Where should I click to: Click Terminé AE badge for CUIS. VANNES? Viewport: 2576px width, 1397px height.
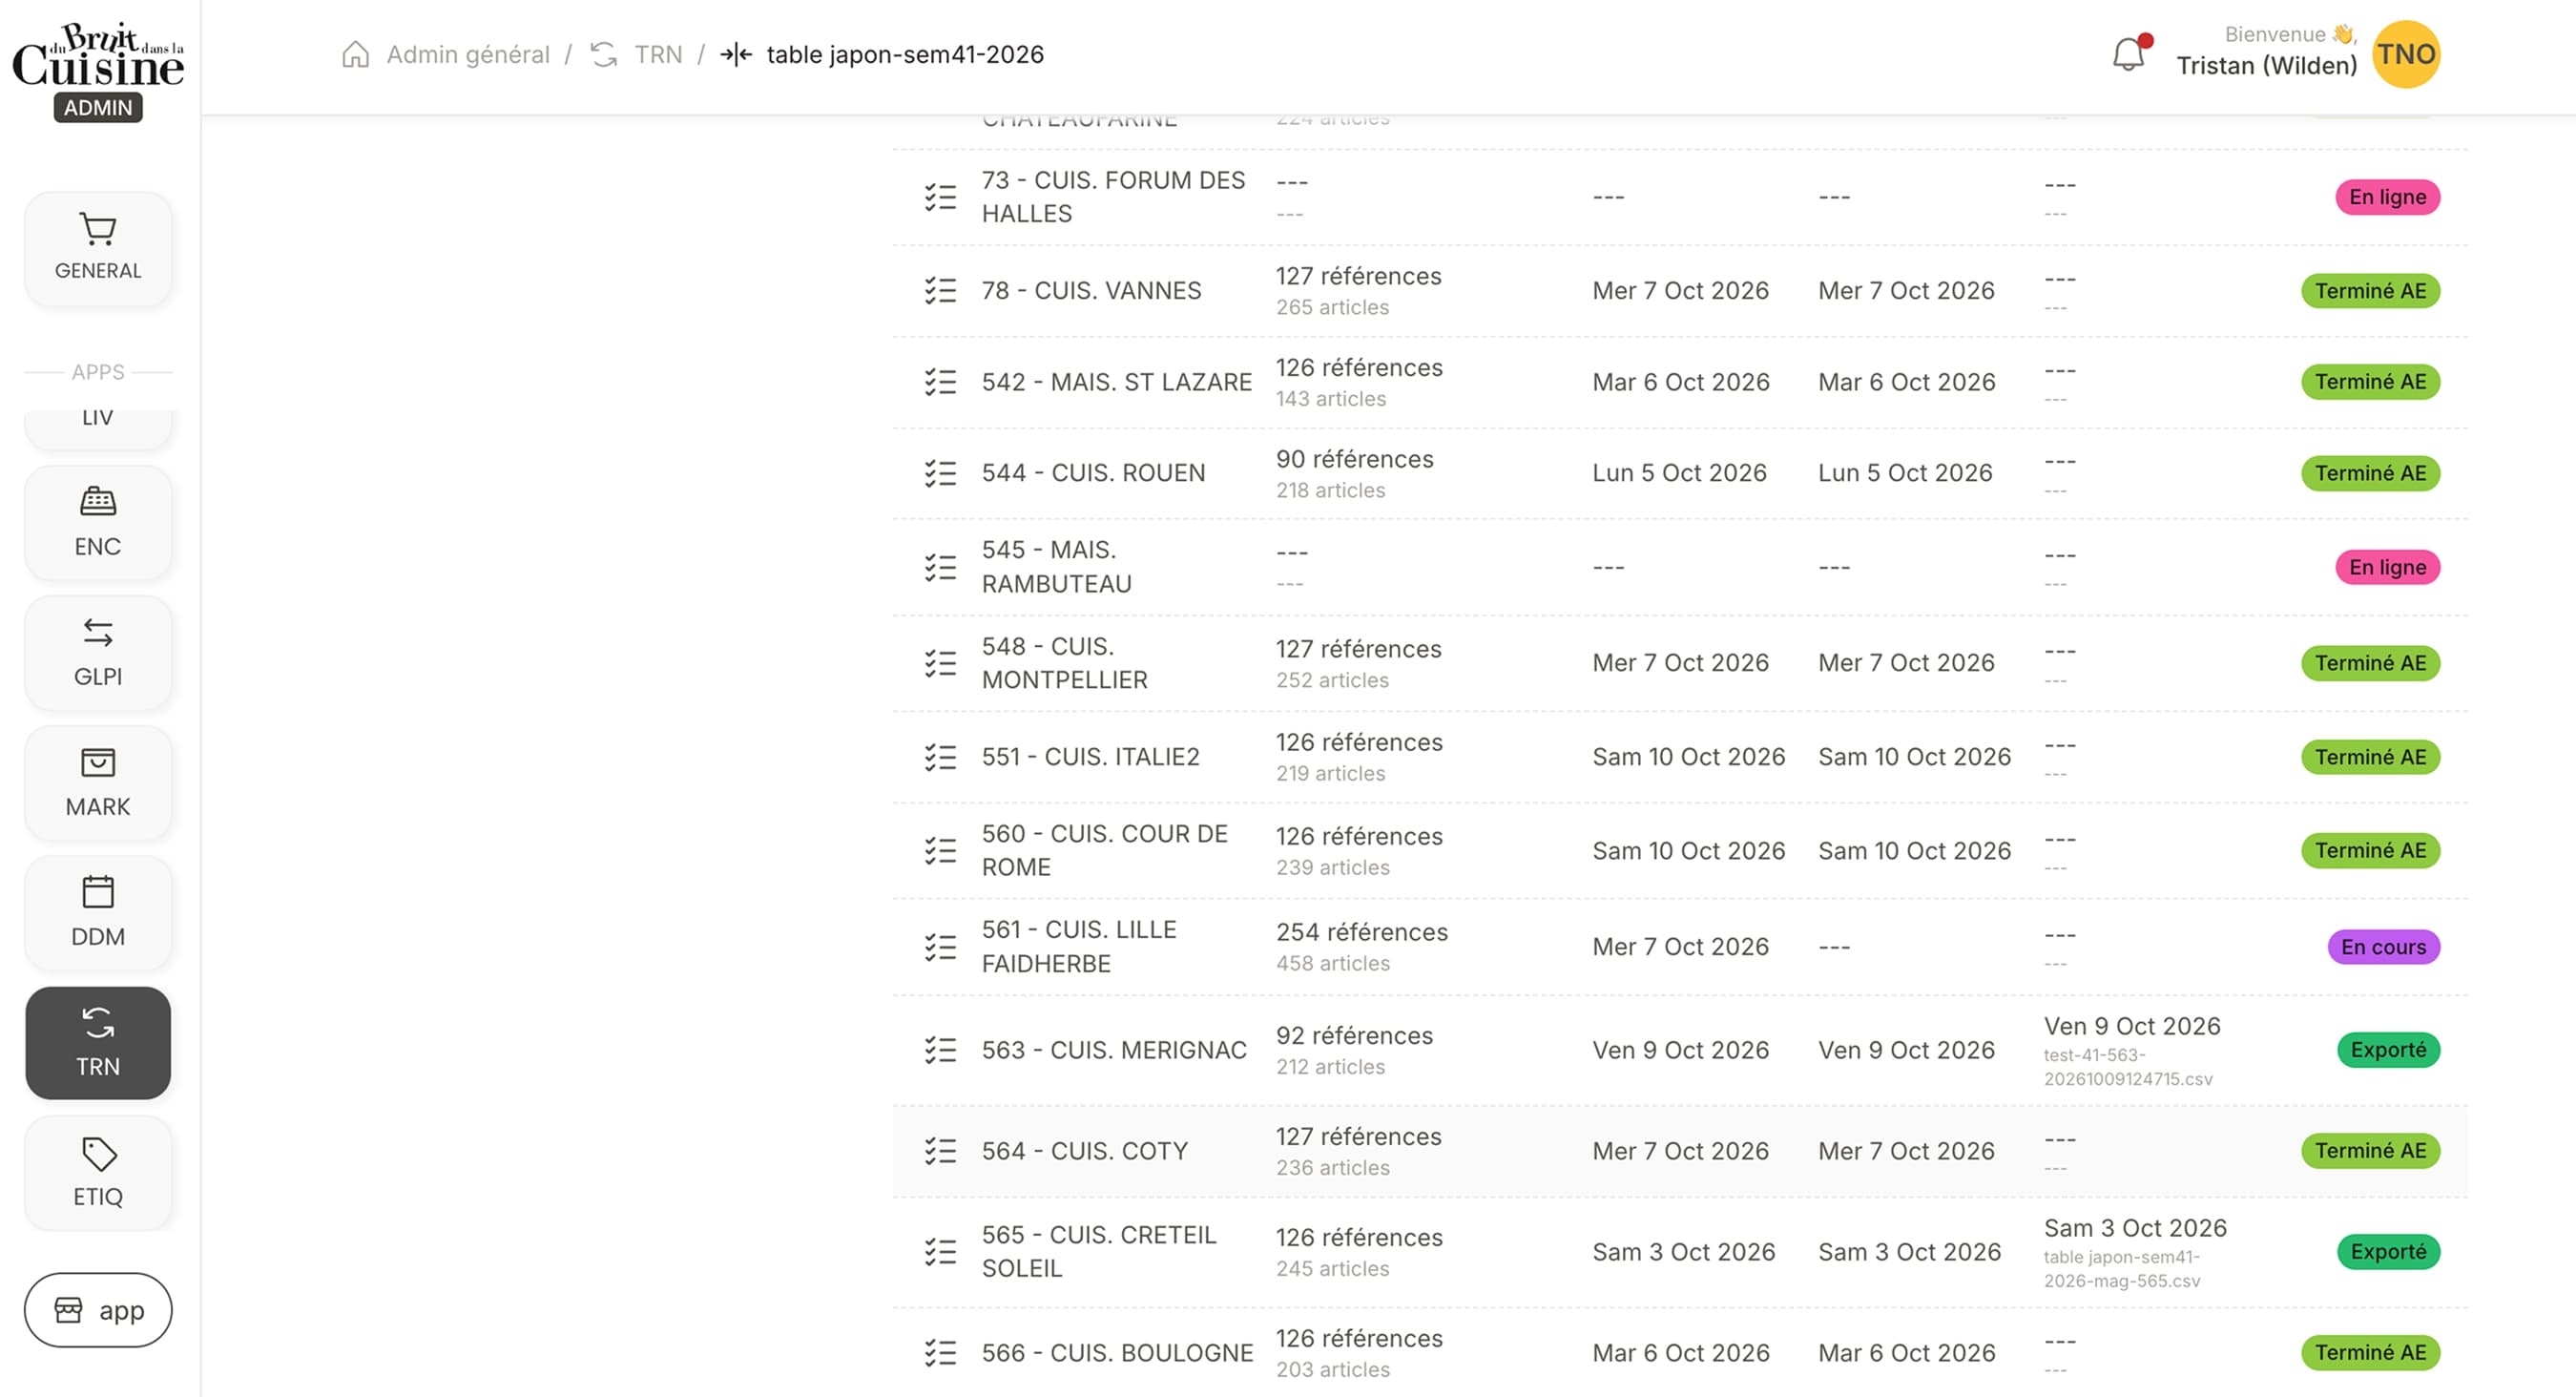pos(2370,290)
